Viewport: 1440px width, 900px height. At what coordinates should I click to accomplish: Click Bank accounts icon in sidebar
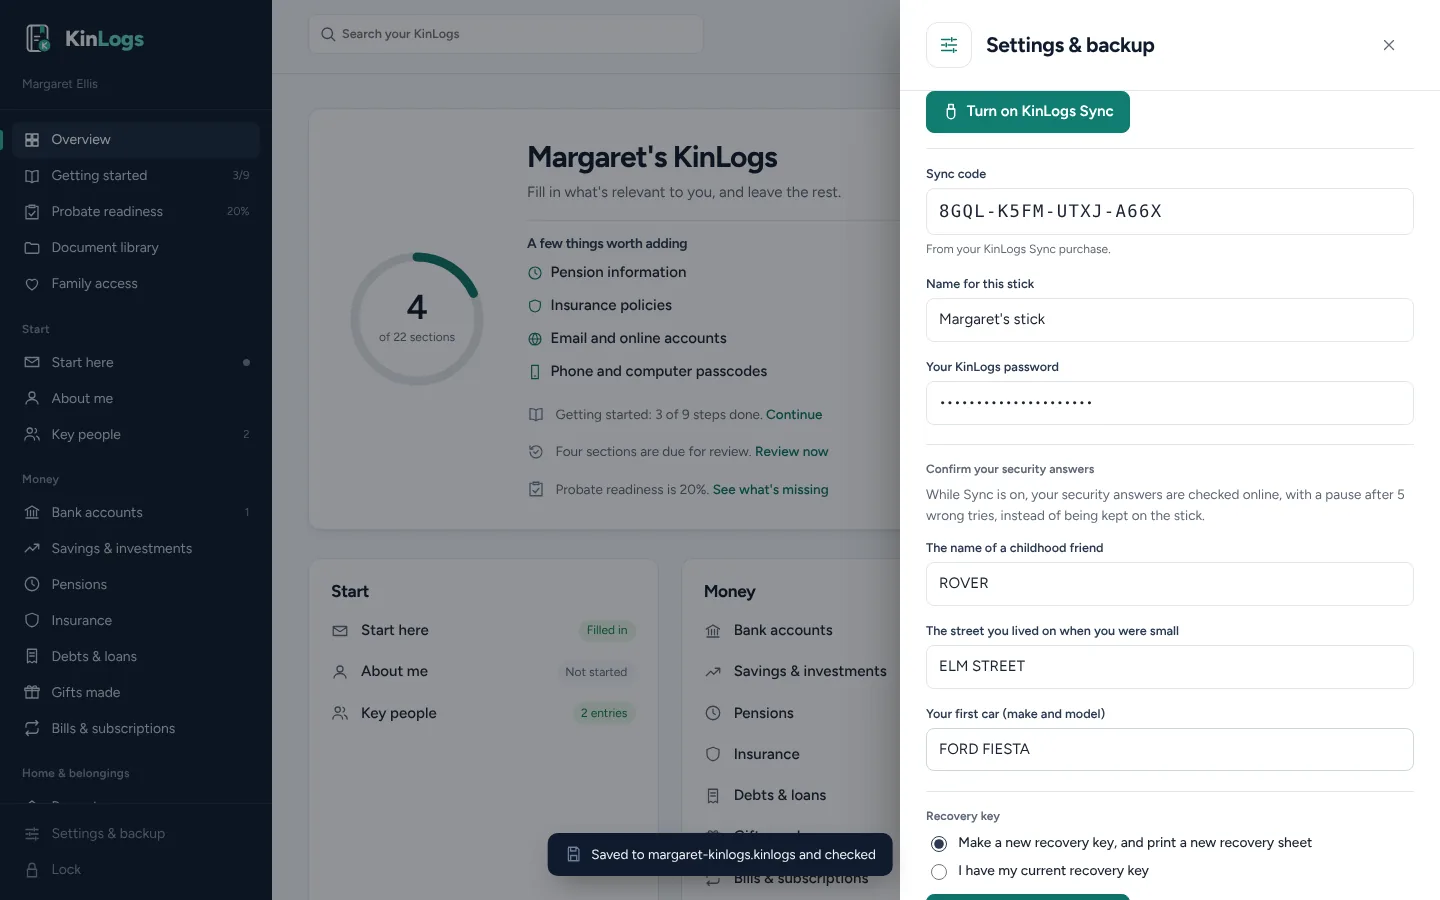click(32, 512)
